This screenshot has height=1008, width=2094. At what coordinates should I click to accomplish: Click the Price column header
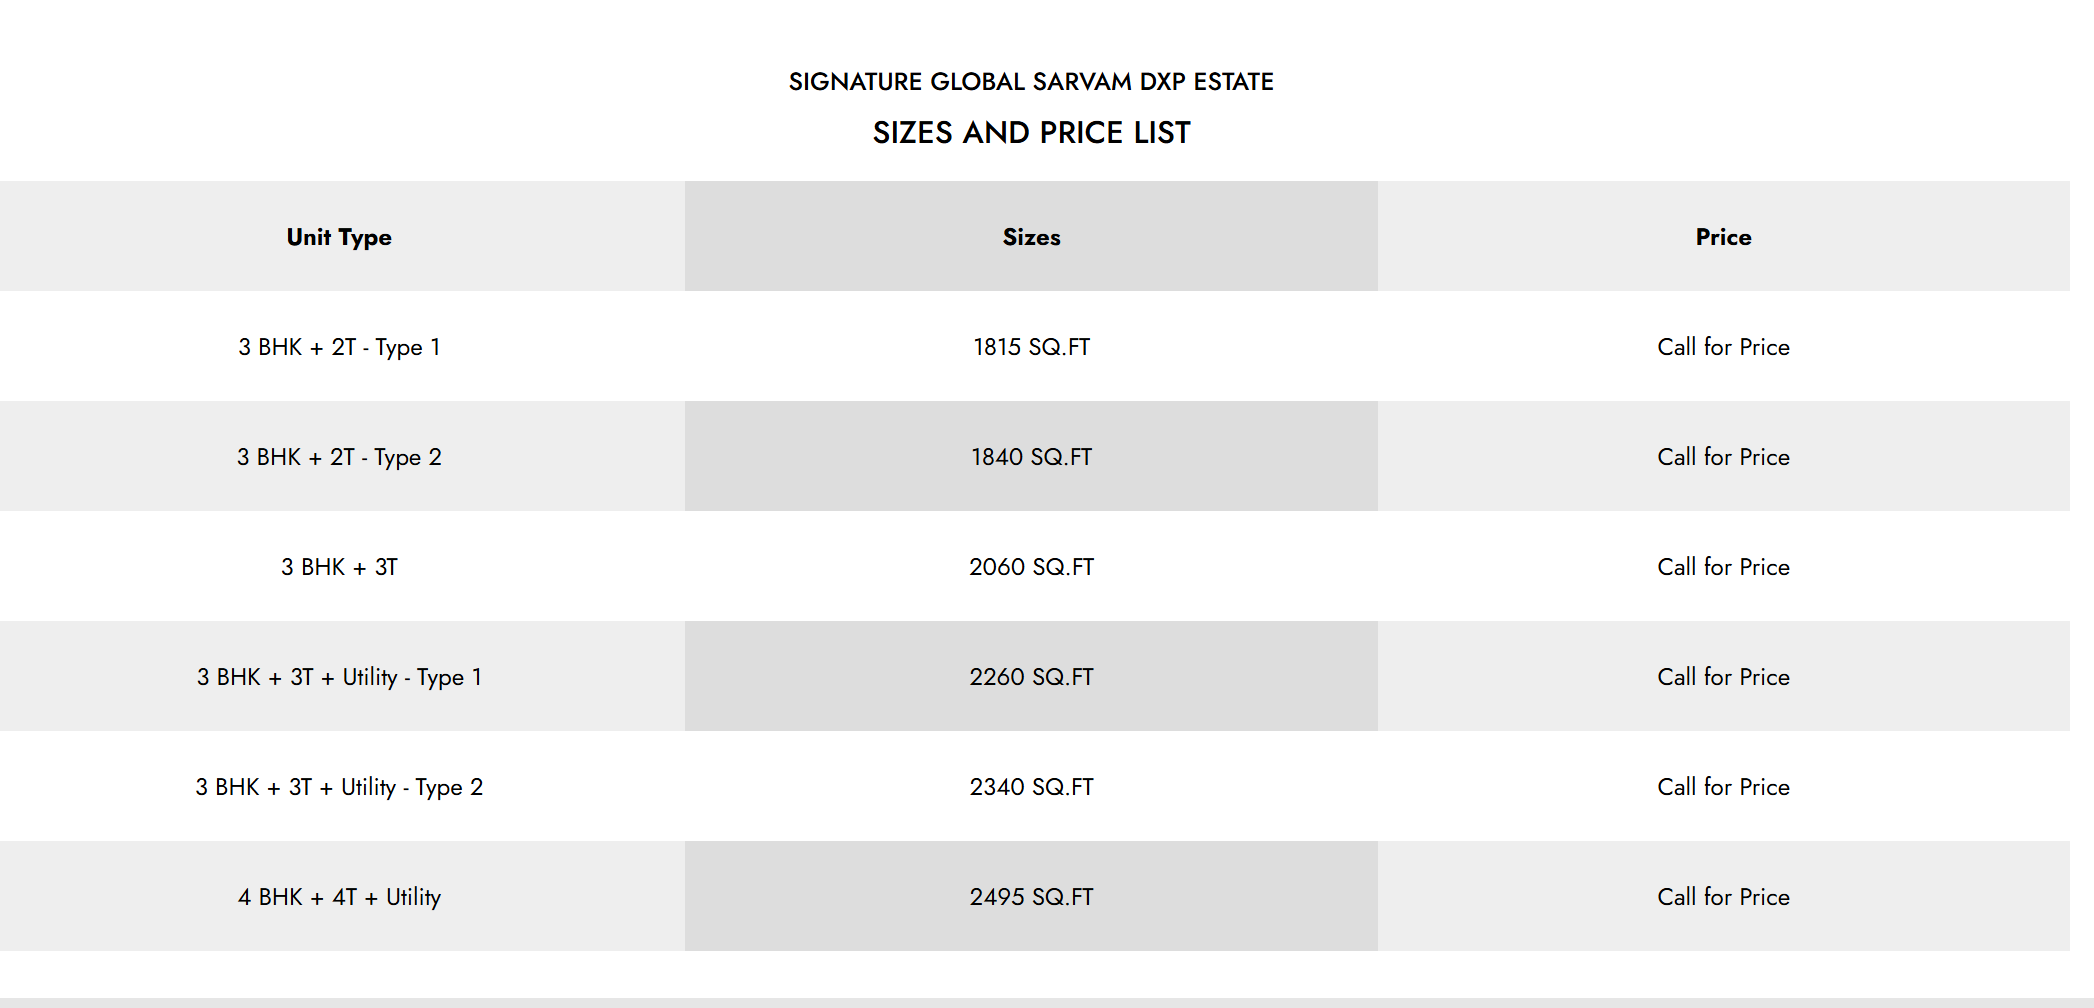(1723, 237)
